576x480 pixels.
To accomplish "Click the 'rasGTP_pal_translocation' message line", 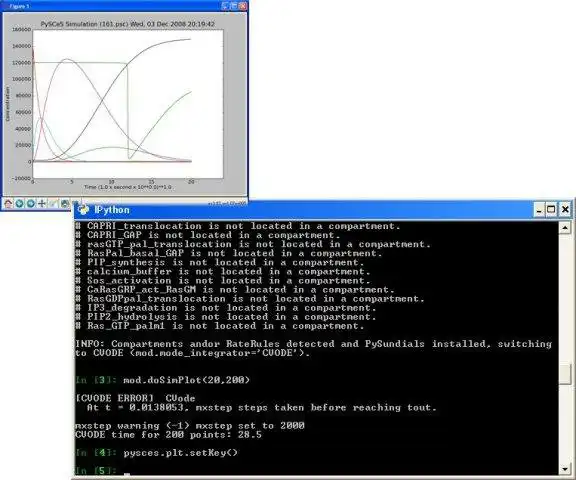I will tap(252, 244).
